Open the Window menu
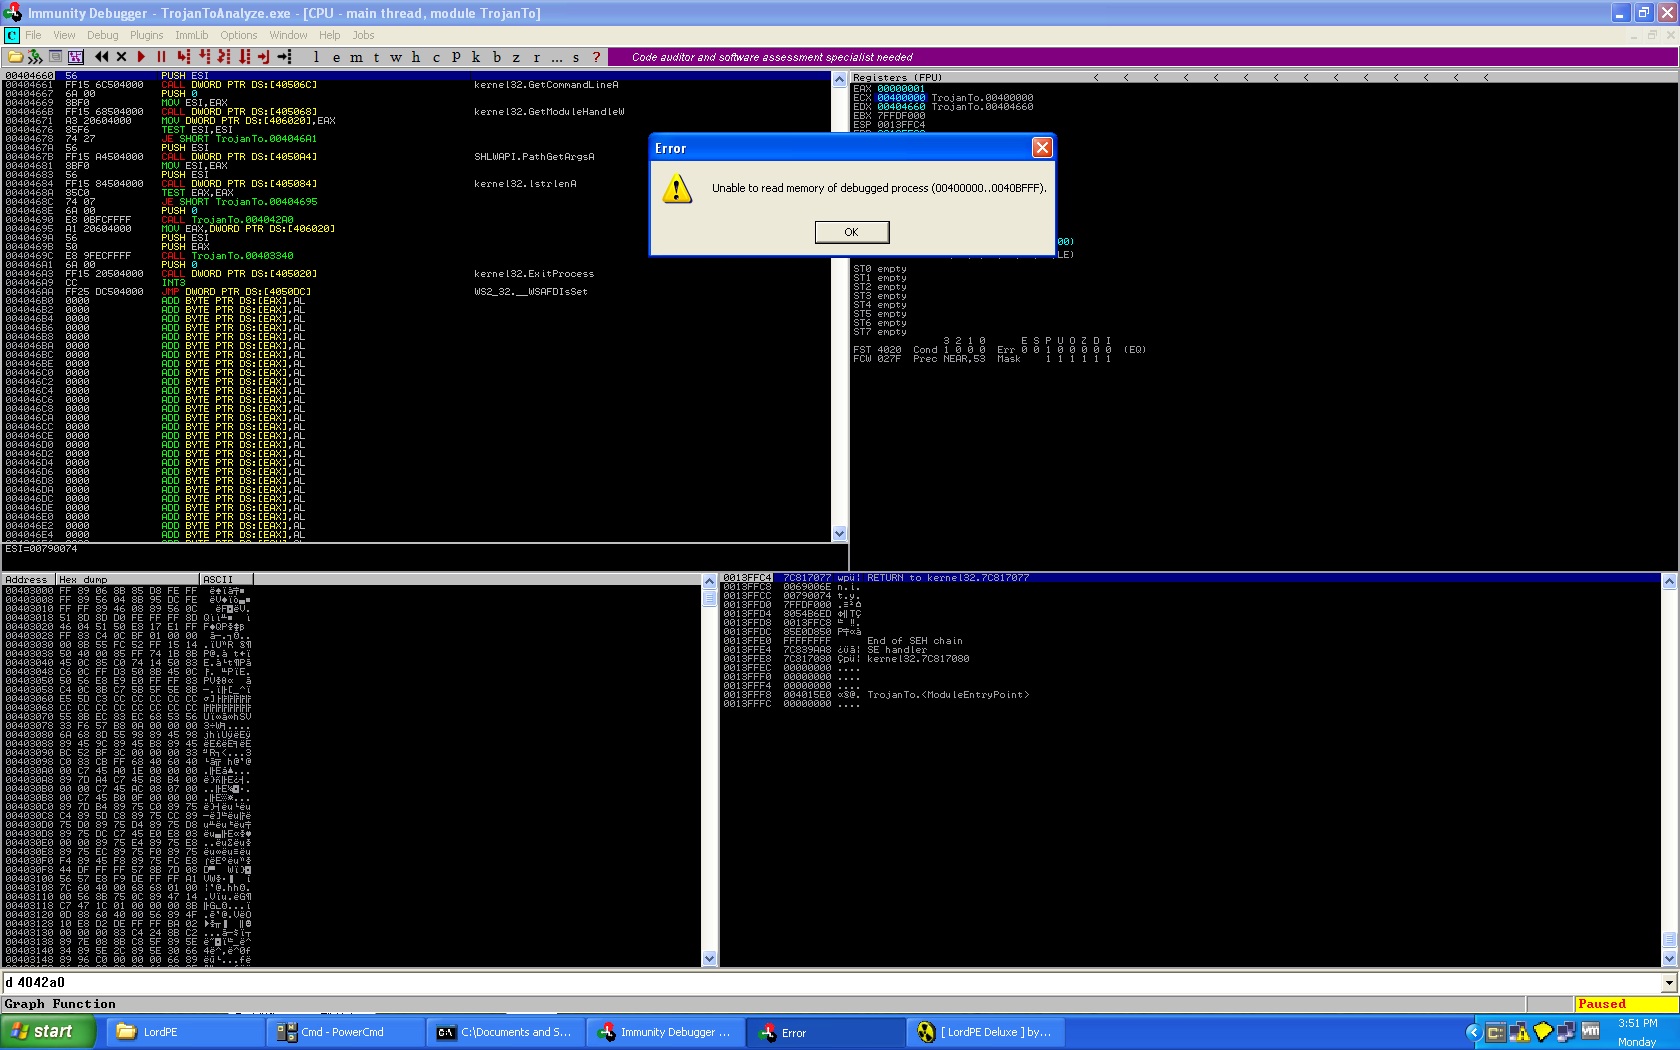The image size is (1680, 1050). (x=288, y=35)
